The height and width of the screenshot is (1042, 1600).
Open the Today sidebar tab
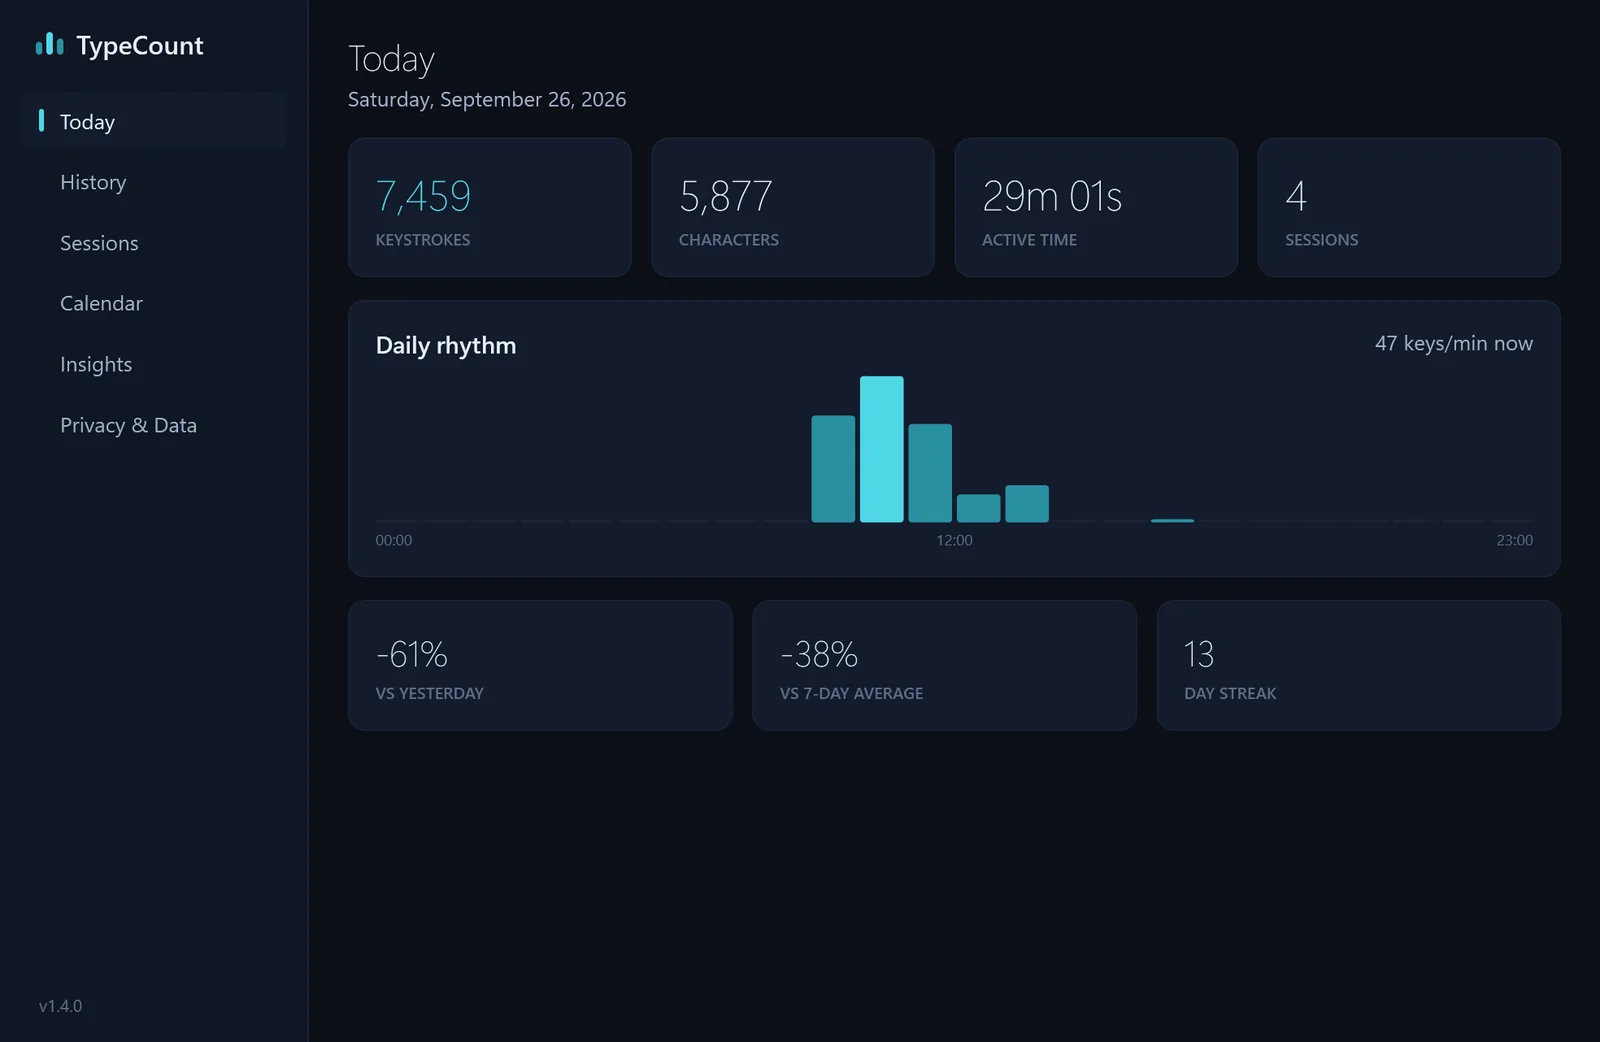pyautogui.click(x=154, y=122)
